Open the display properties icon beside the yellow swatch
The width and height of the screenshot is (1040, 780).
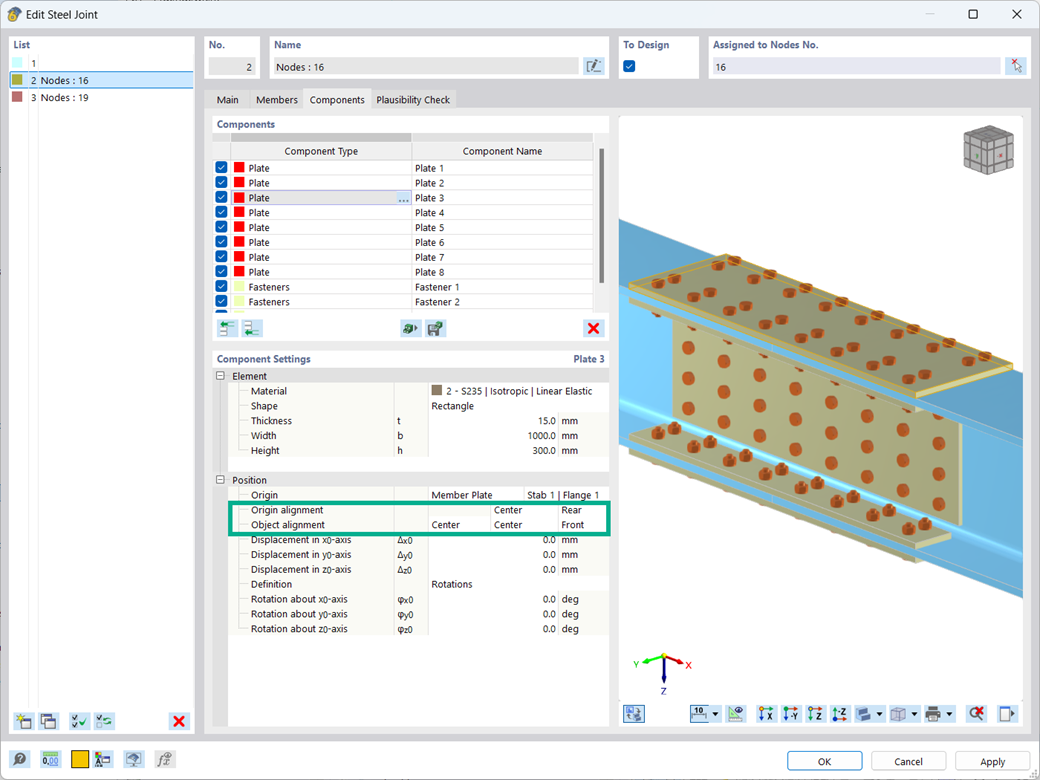pyautogui.click(x=103, y=759)
